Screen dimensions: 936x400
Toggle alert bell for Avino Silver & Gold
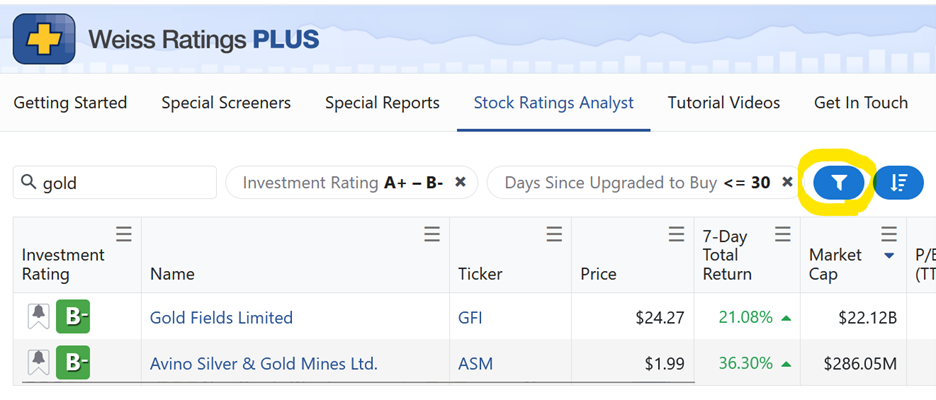[x=39, y=362]
